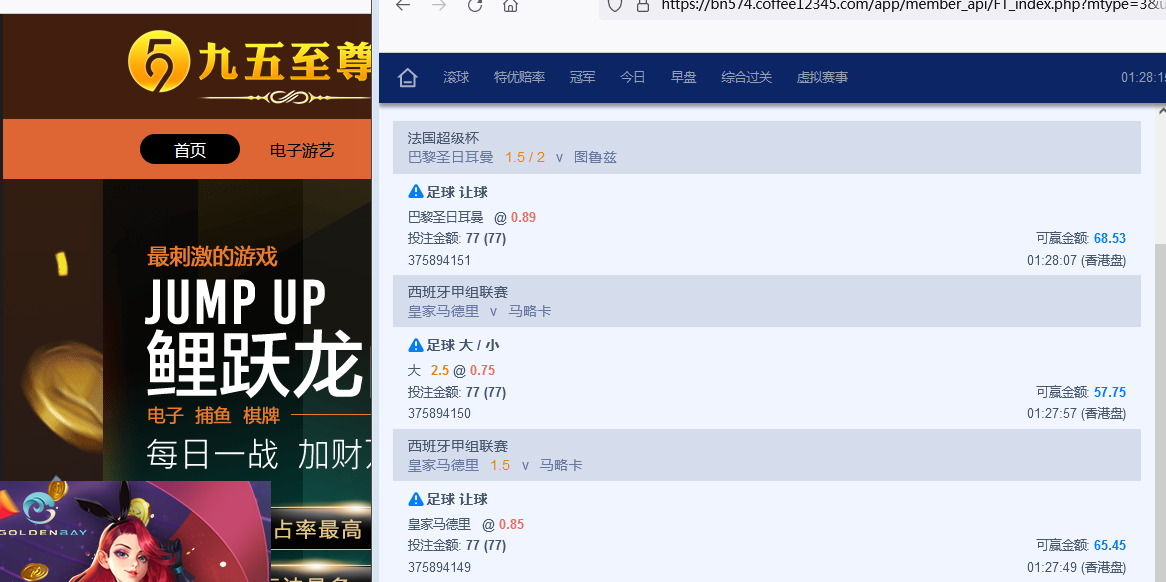
Task: Click the Golden Bay logo on the bottom banner
Action: 43,515
